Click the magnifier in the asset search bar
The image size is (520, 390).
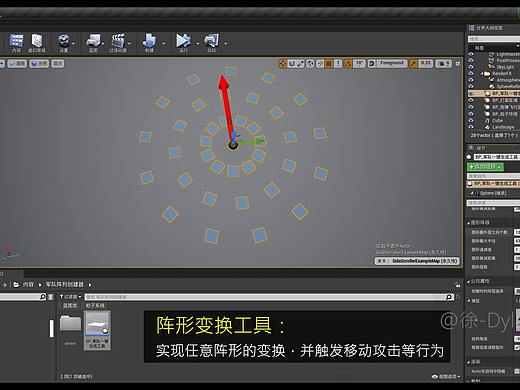[449, 297]
